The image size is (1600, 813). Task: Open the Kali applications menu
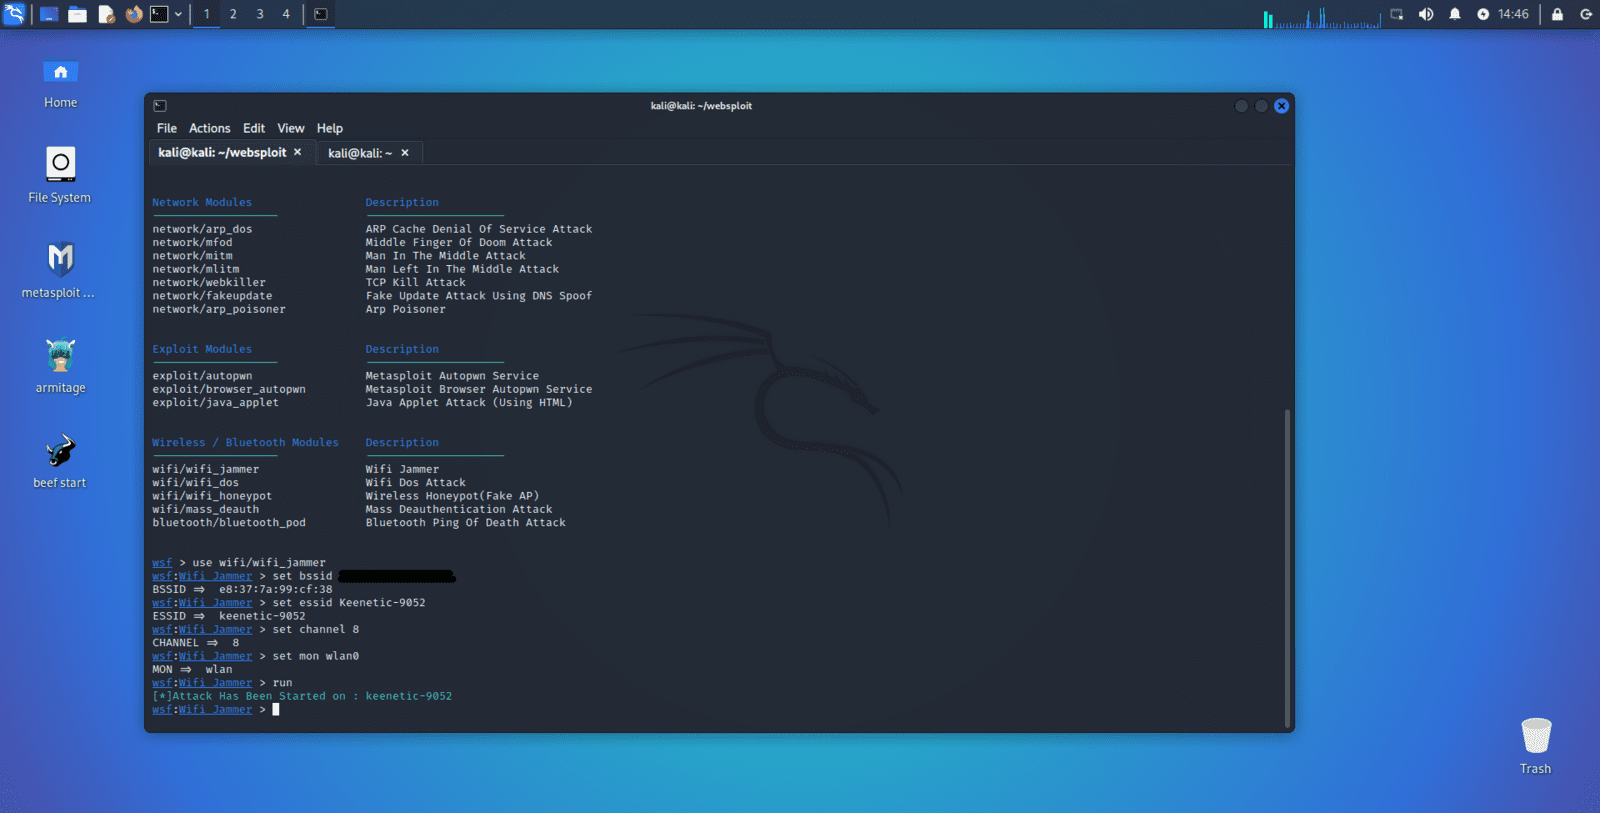[x=14, y=14]
